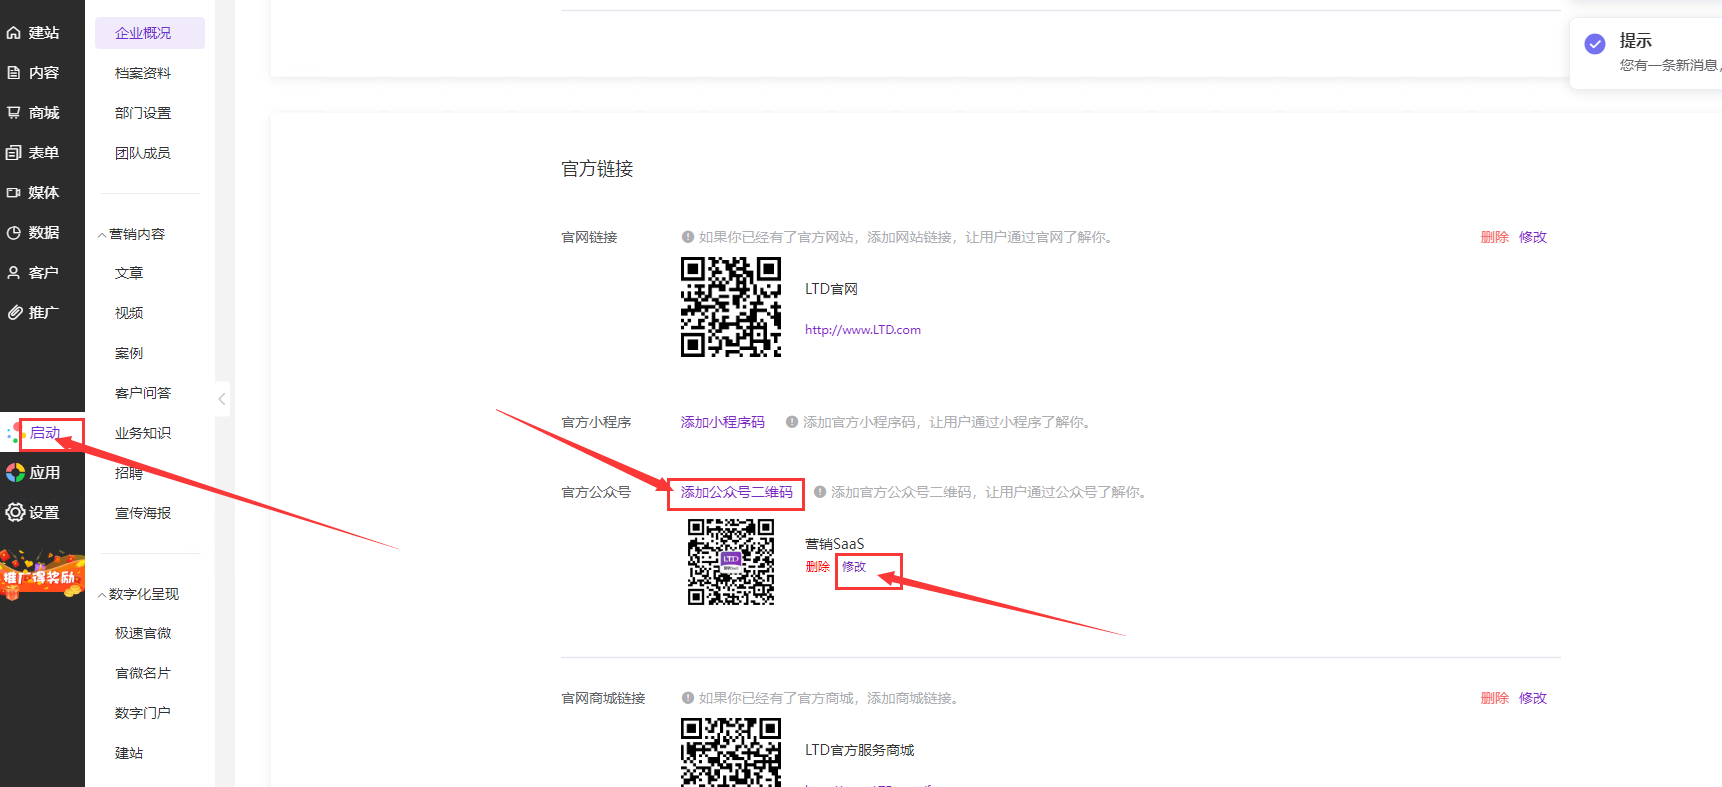This screenshot has width=1722, height=787.
Task: Select 数字门户 in the sidebar
Action: [x=143, y=713]
